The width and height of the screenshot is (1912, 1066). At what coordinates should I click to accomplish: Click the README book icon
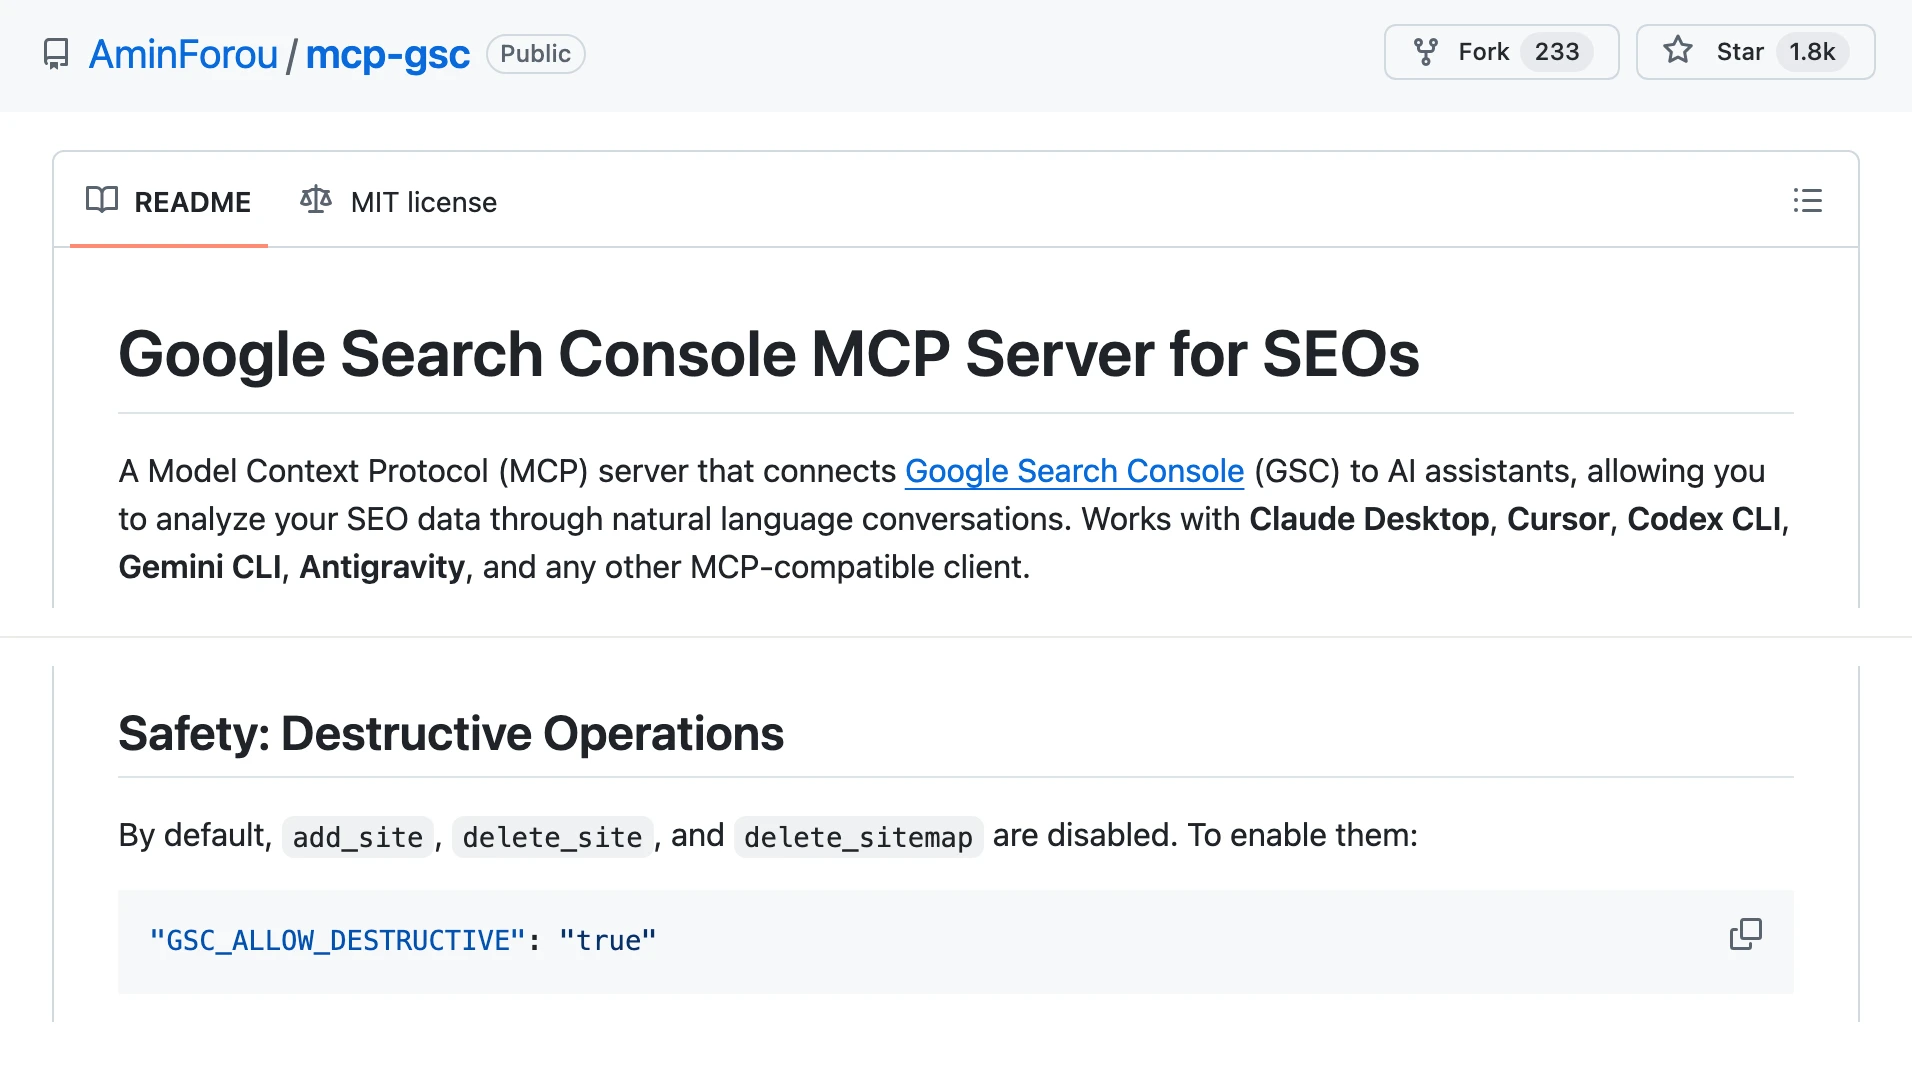(x=102, y=200)
